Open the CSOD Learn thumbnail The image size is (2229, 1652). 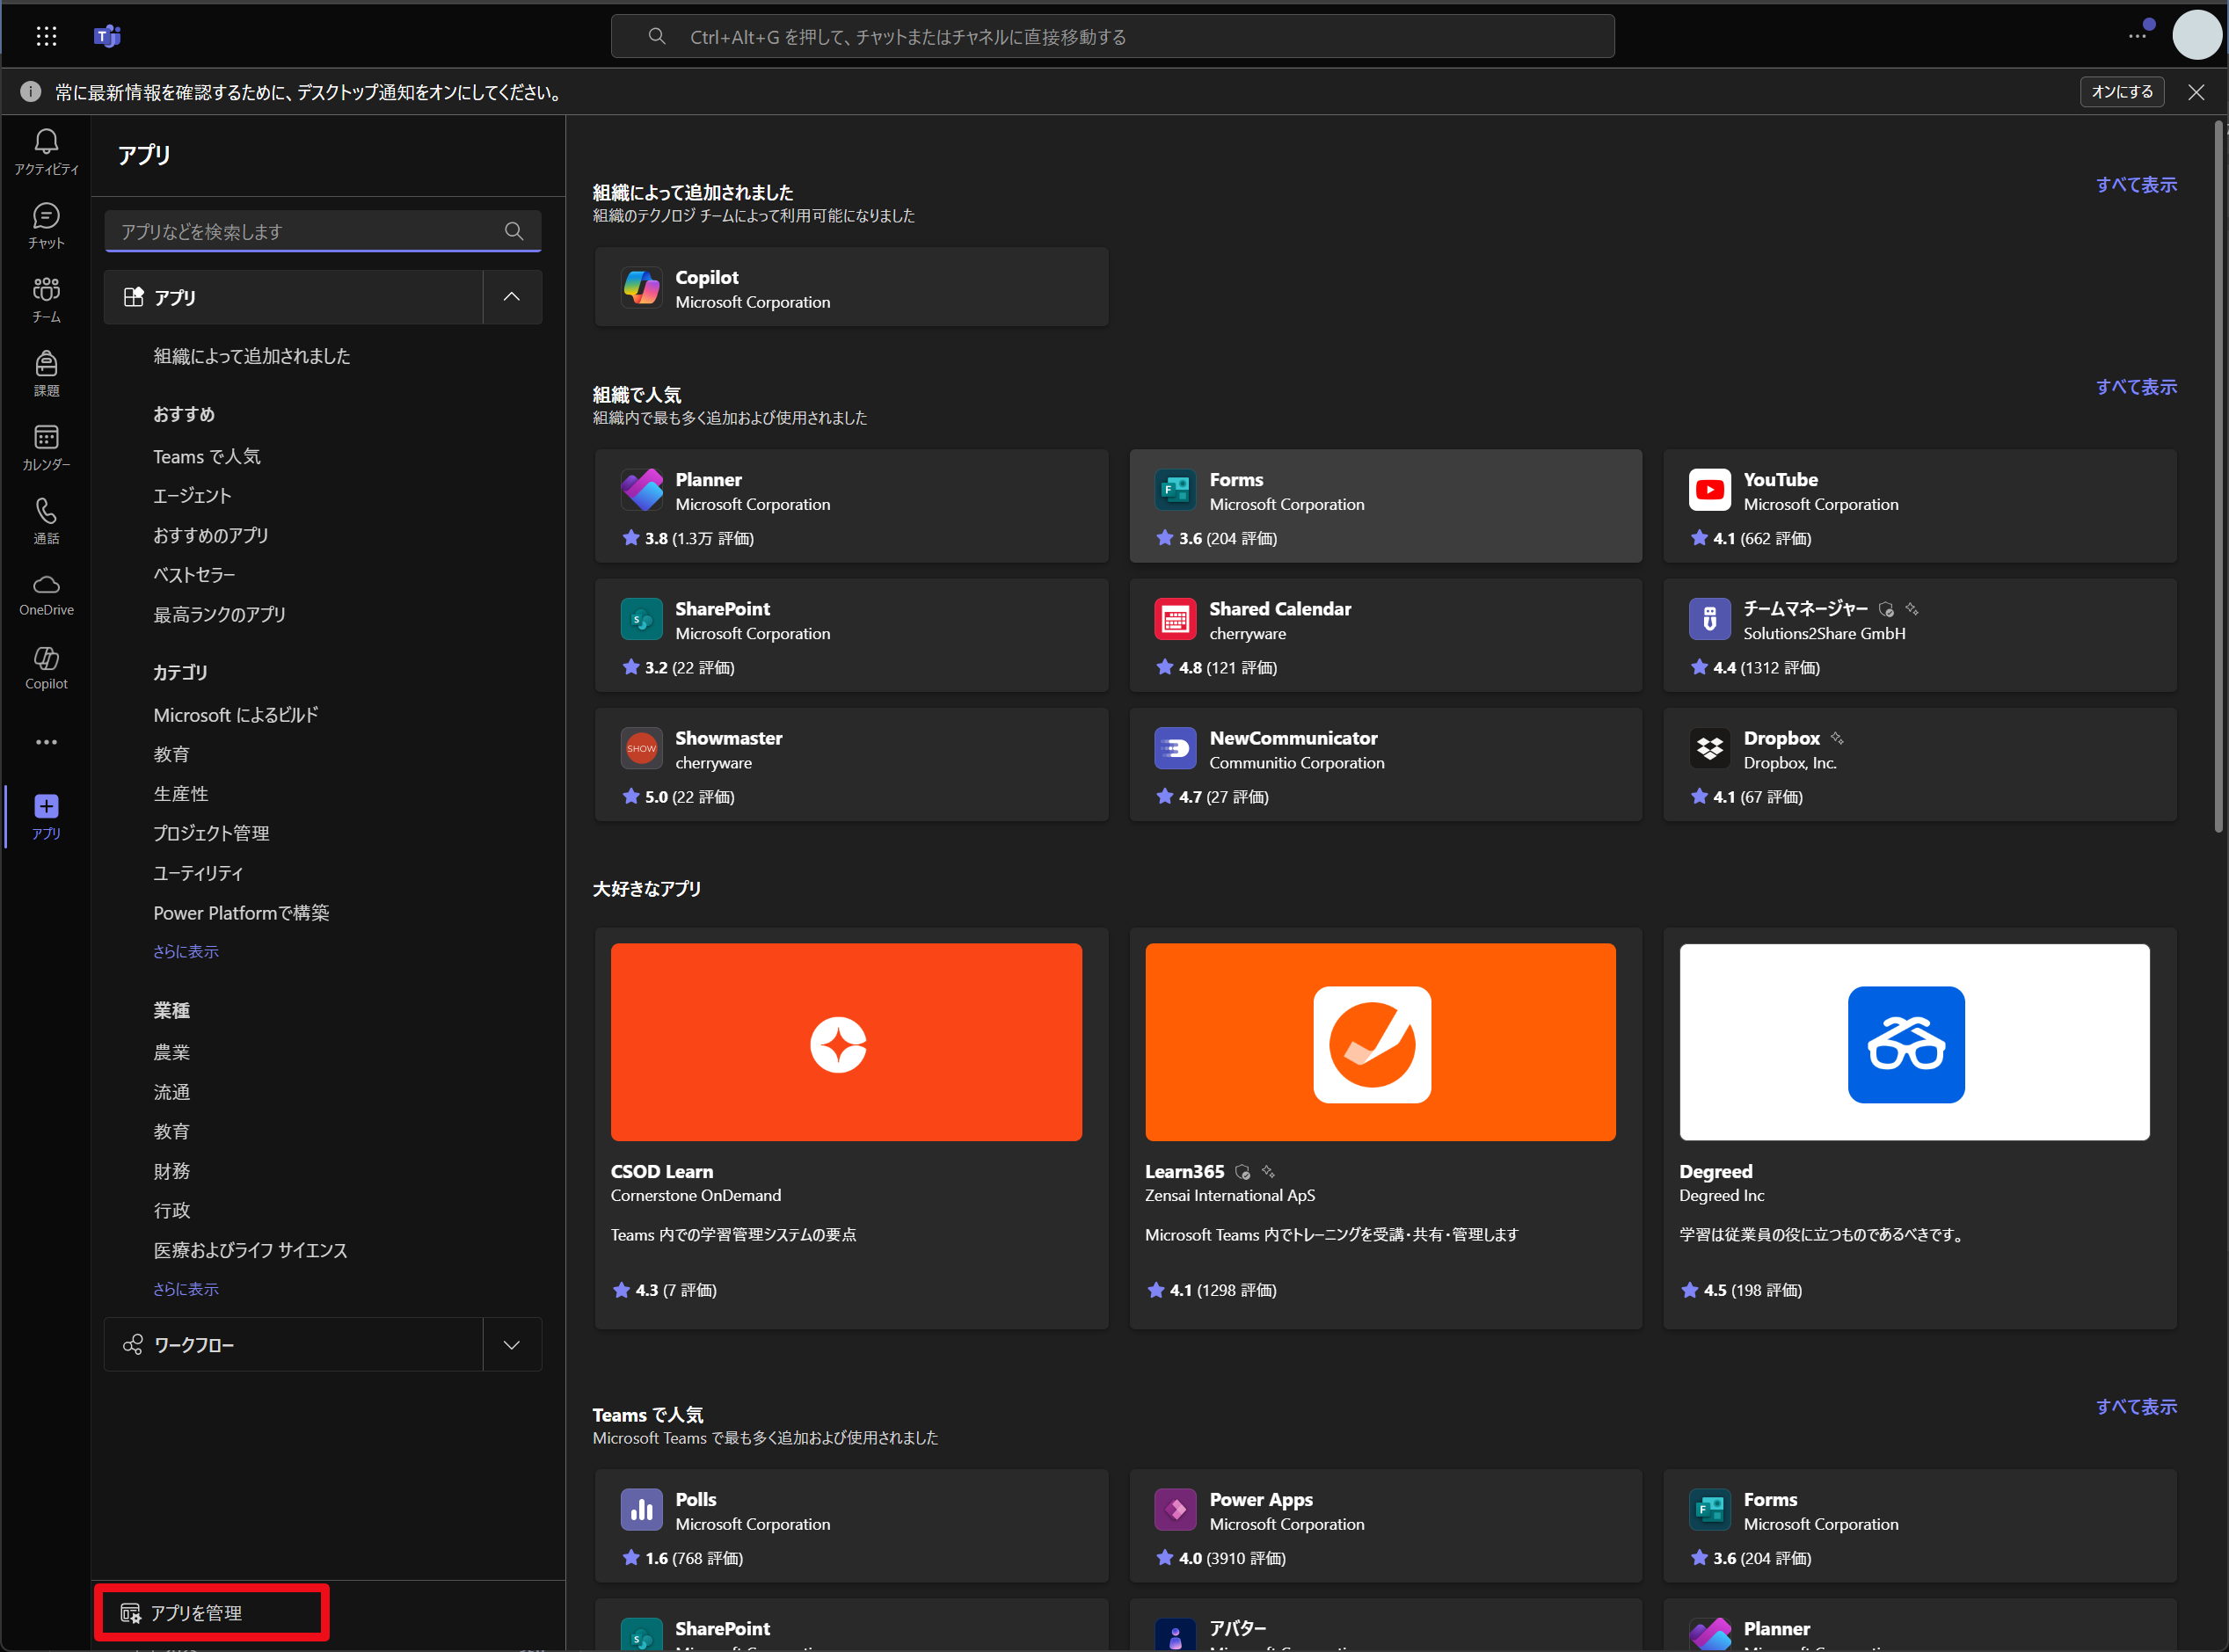click(846, 1042)
